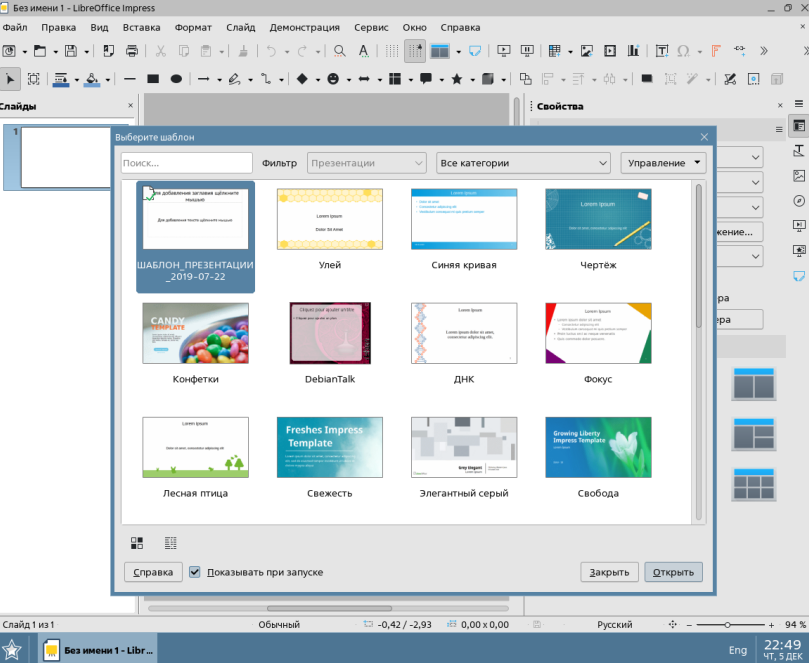
Task: Close the Слайды panel
Action: tap(131, 105)
